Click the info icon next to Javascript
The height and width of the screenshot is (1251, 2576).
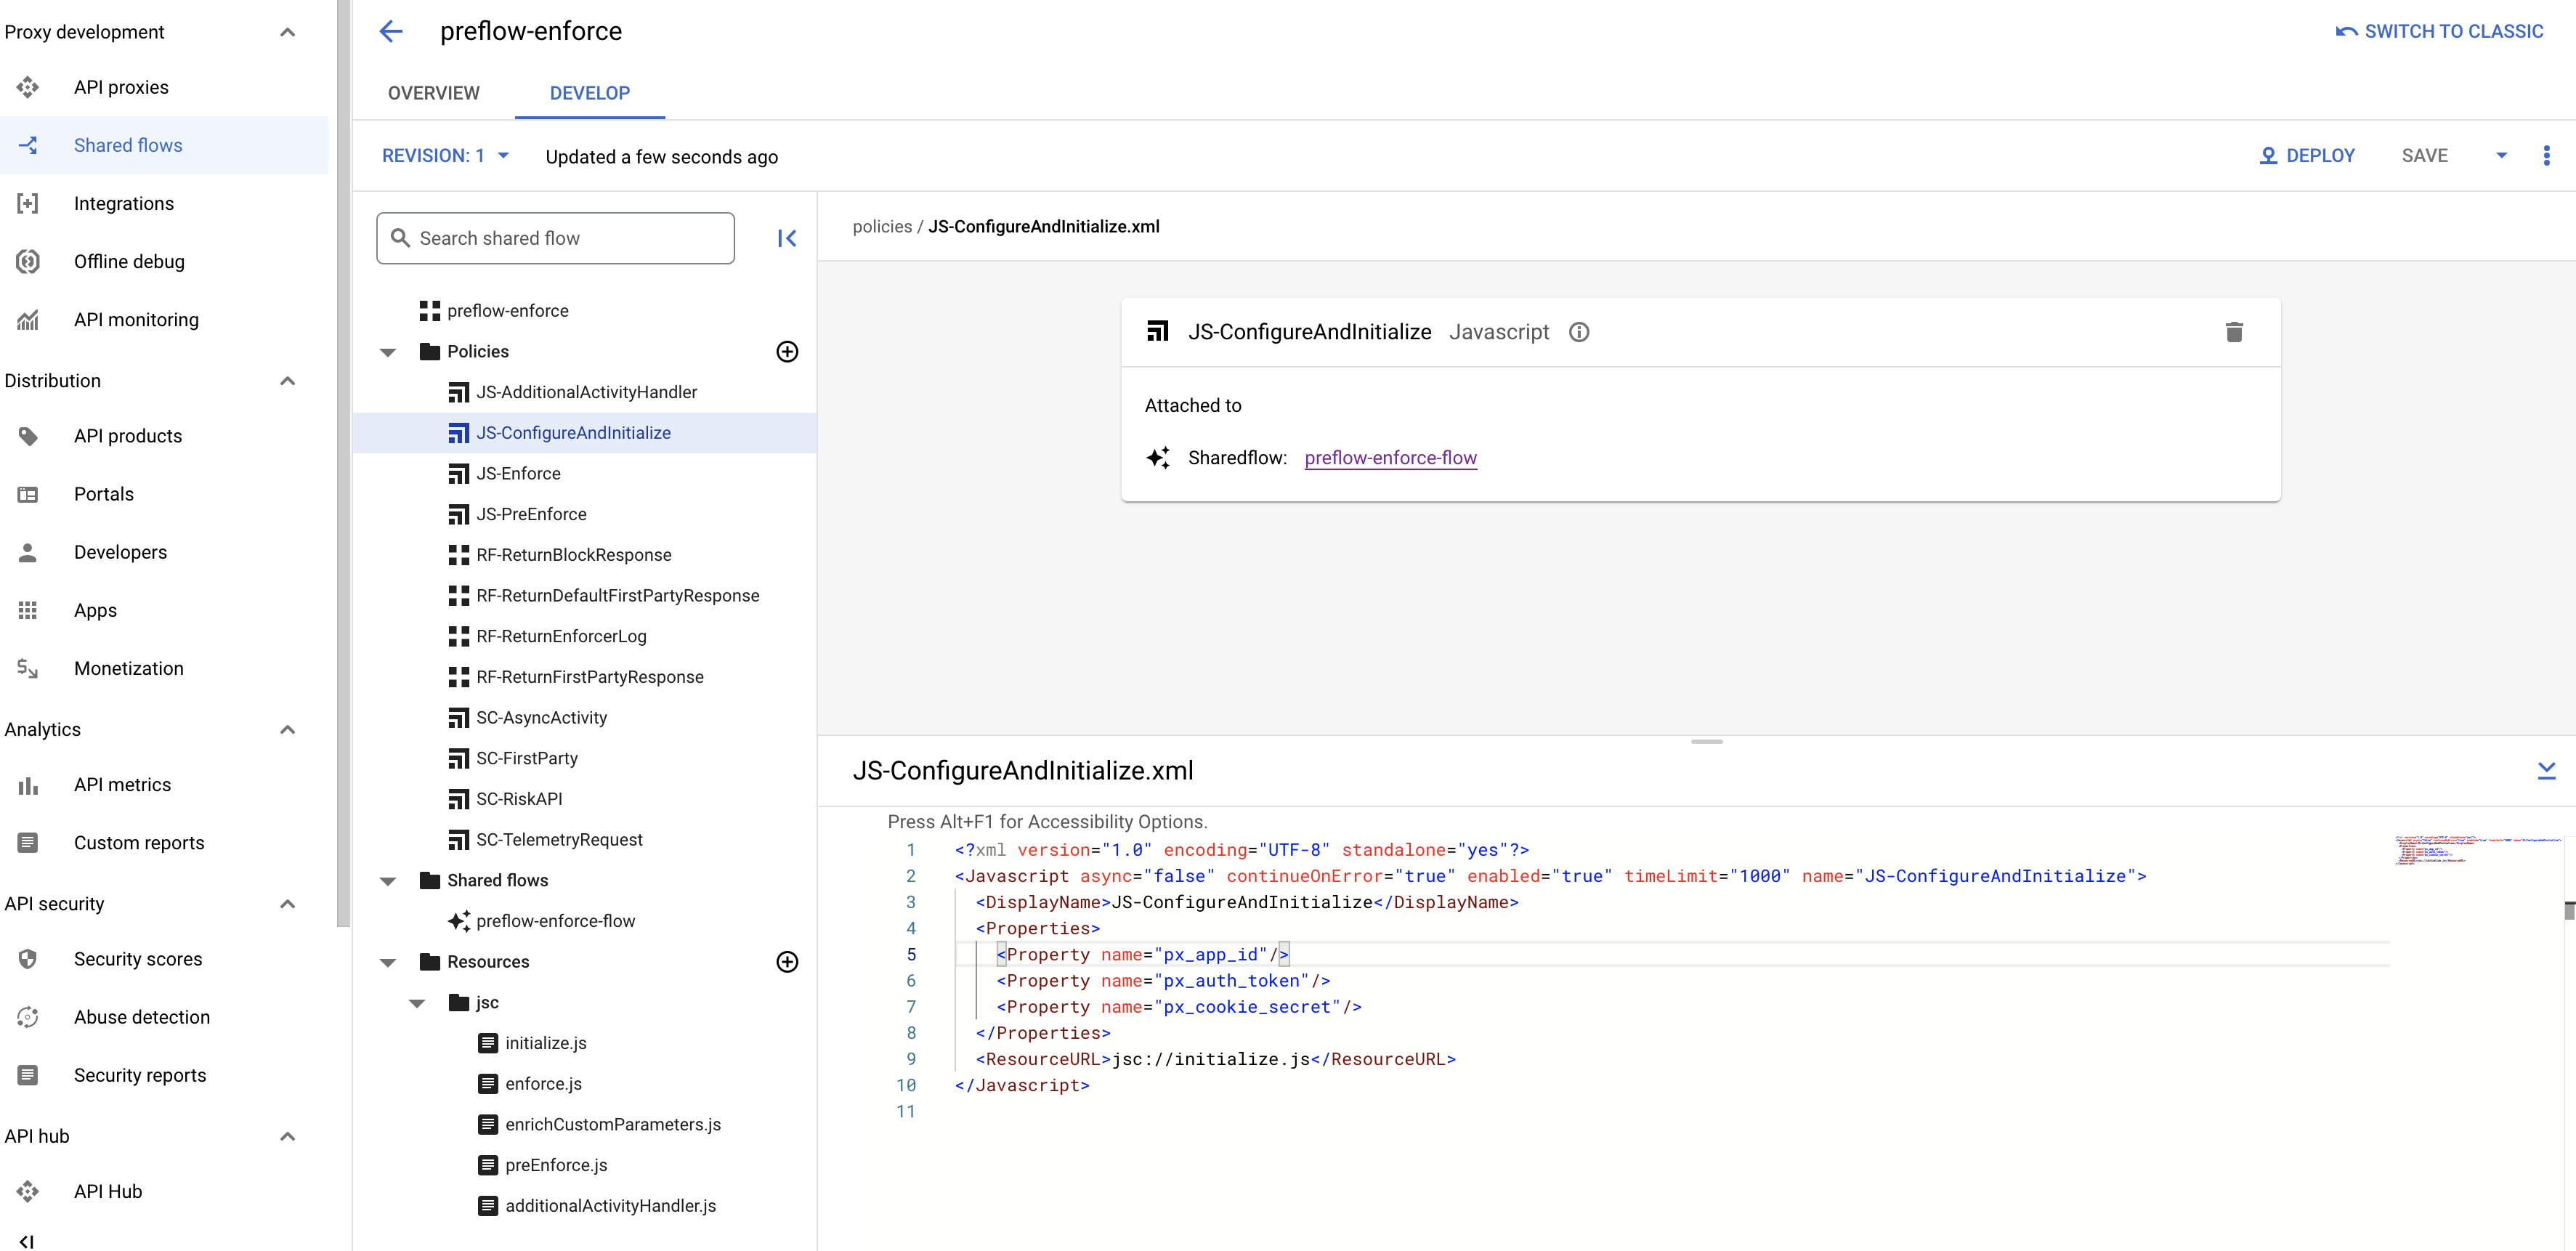[1578, 332]
